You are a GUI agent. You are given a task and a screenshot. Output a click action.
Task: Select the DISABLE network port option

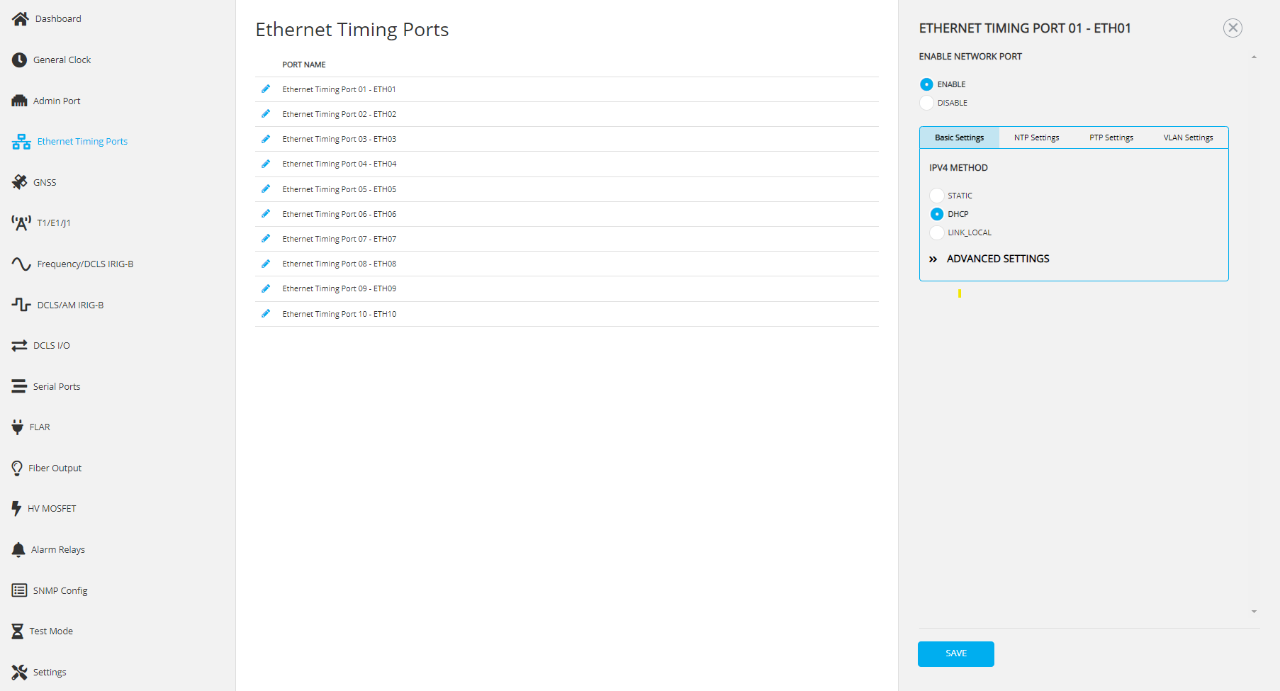tap(927, 103)
